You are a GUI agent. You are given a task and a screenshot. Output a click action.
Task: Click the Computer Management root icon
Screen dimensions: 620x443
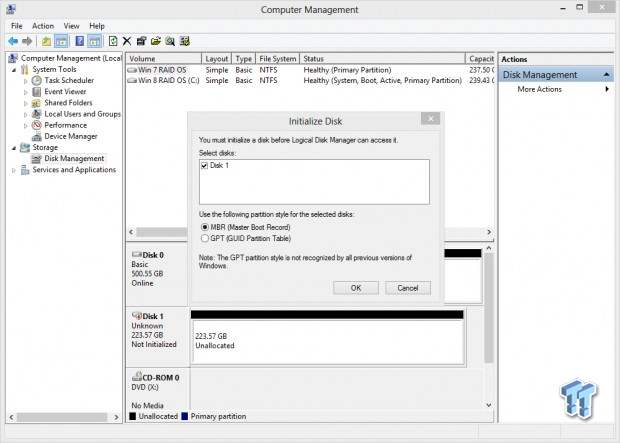pyautogui.click(x=13, y=58)
